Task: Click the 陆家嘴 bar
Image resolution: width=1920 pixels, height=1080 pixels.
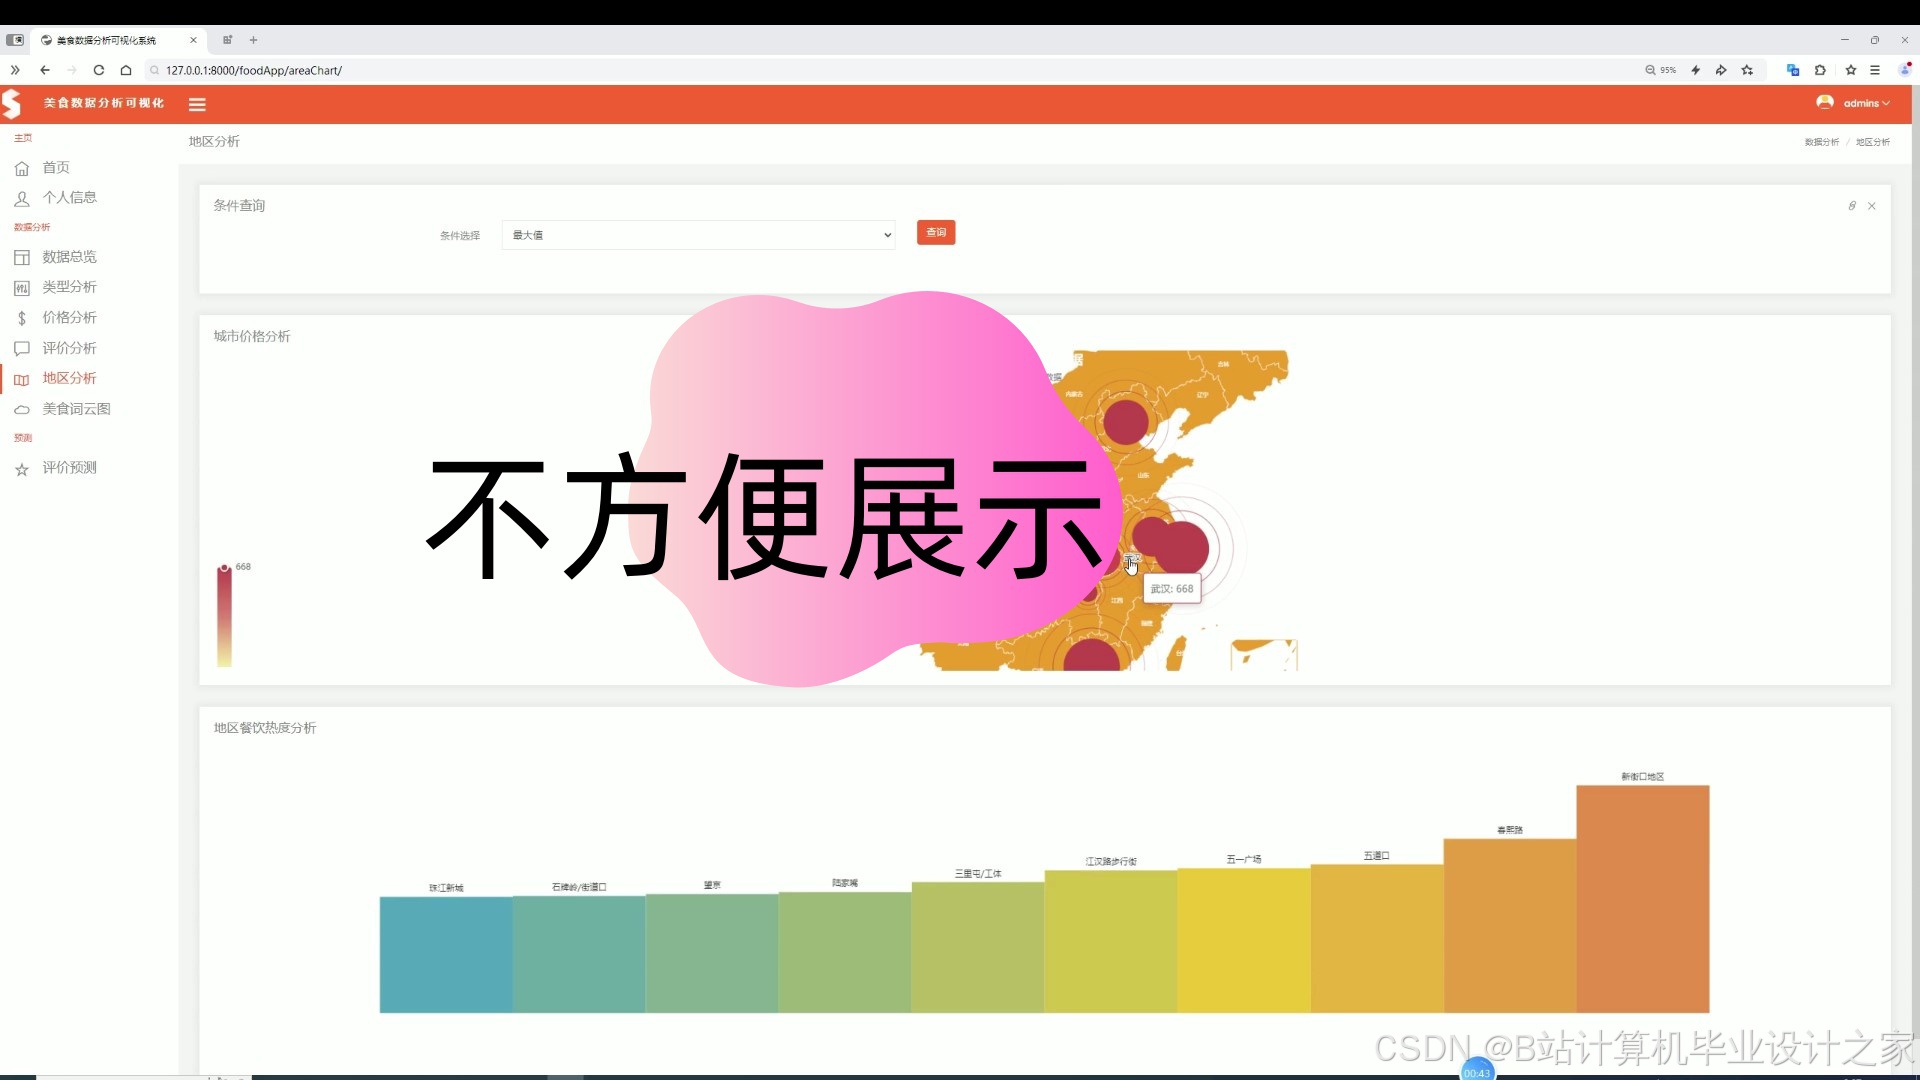Action: coord(845,952)
